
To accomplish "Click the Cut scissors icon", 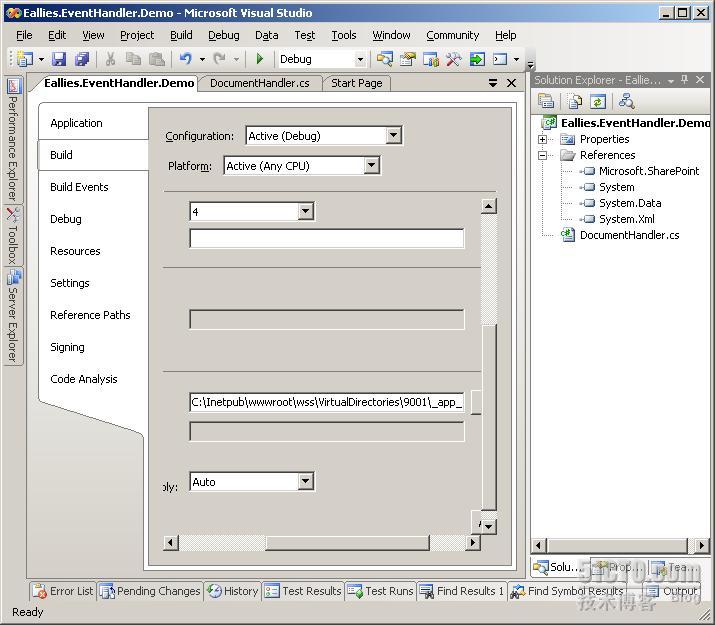I will tap(110, 59).
